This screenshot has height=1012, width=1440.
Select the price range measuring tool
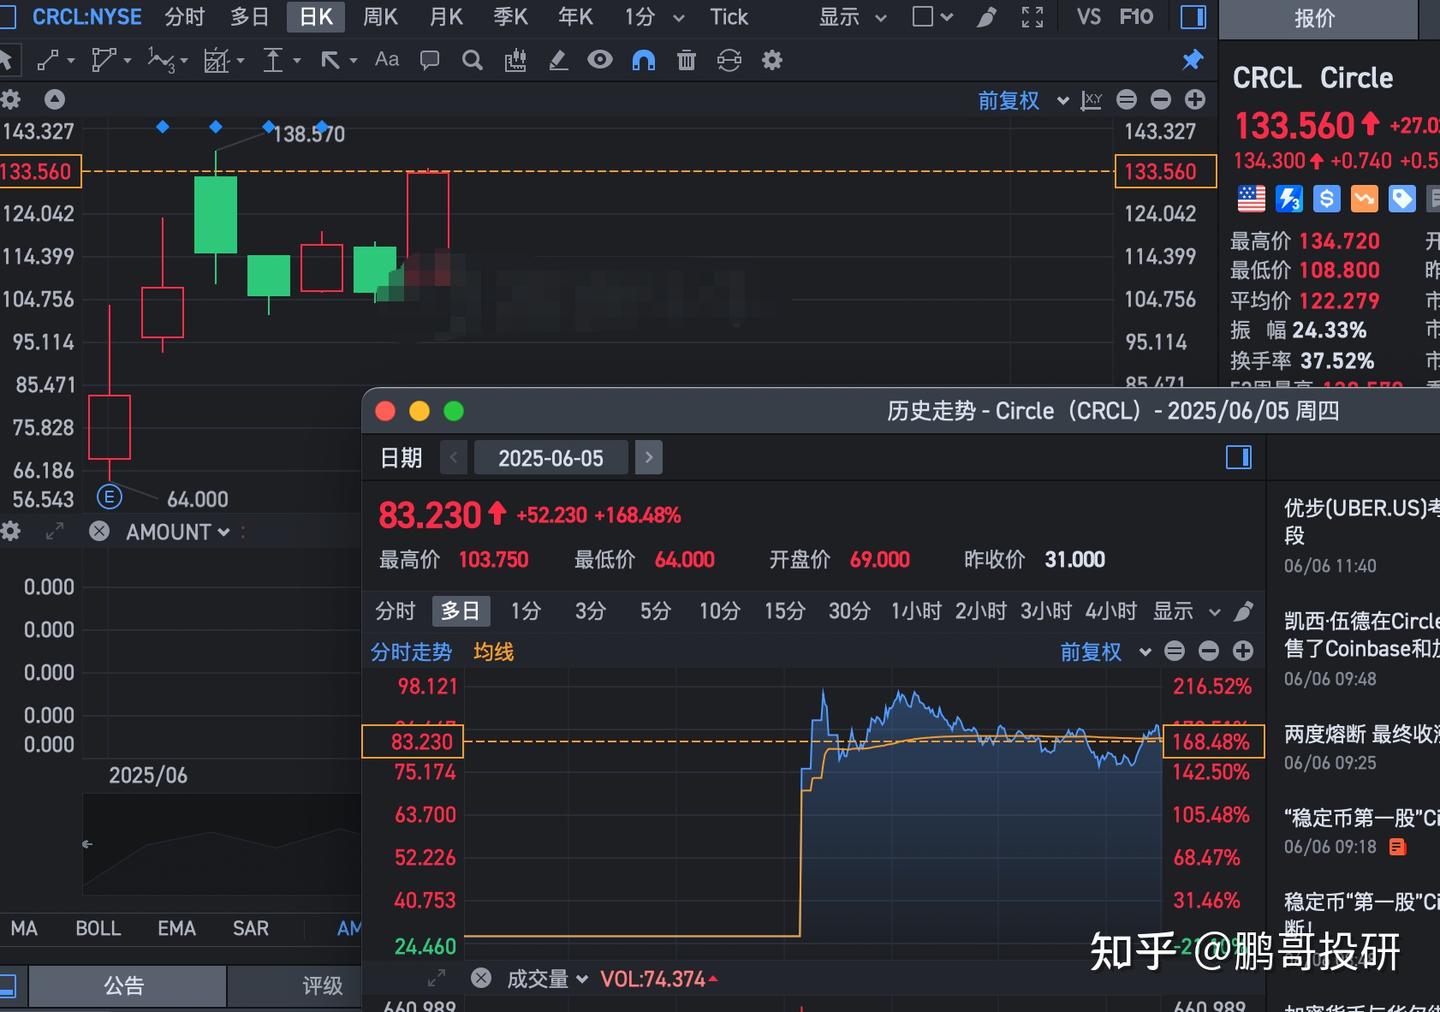point(273,61)
